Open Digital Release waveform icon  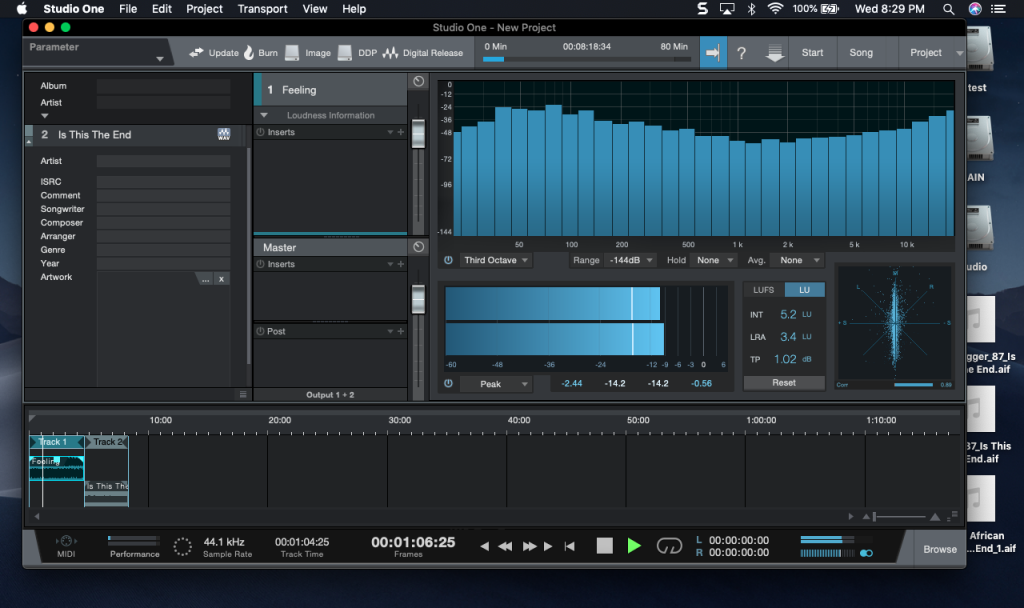tap(390, 53)
